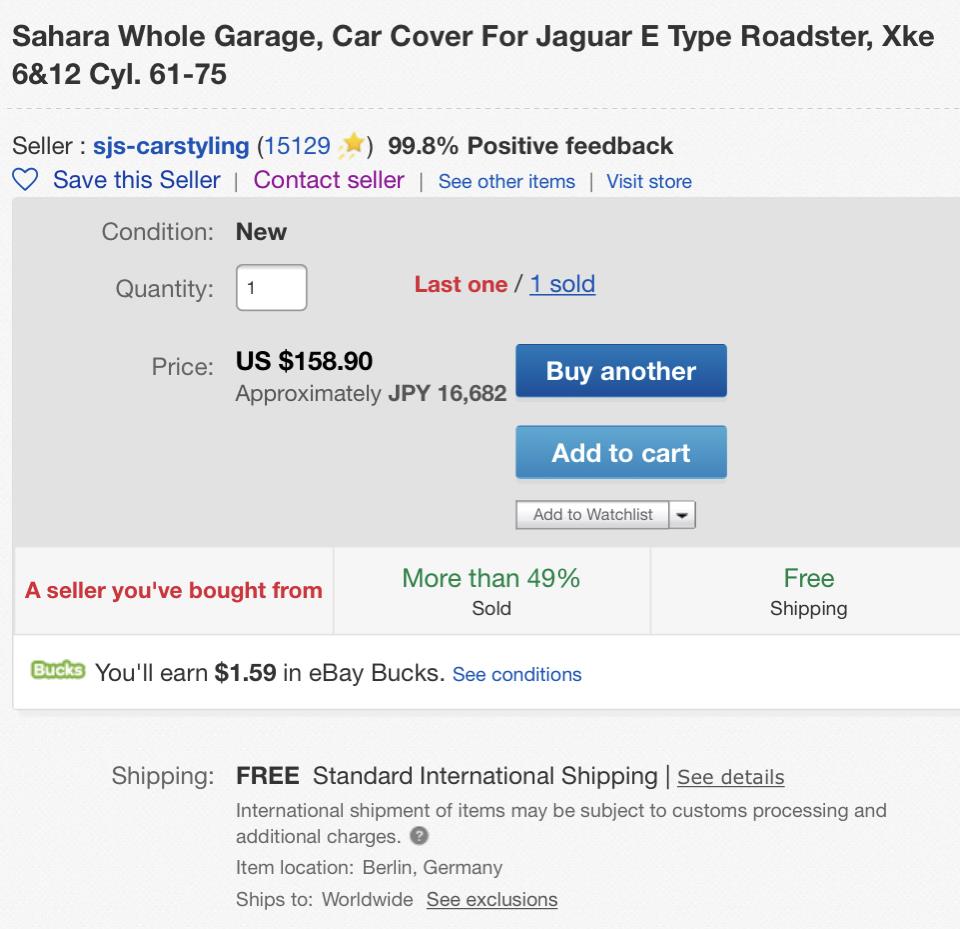Open the 1 sold purchase history link

(x=562, y=284)
